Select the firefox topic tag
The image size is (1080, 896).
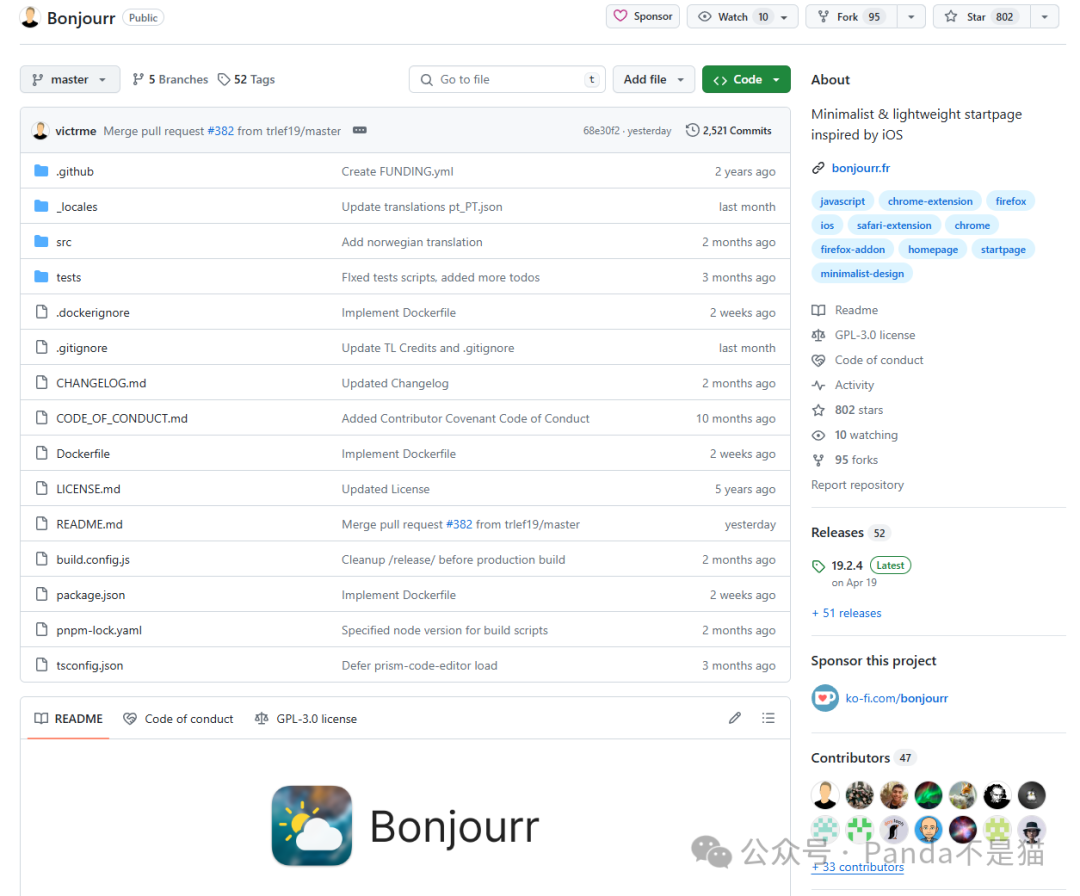[1010, 201]
